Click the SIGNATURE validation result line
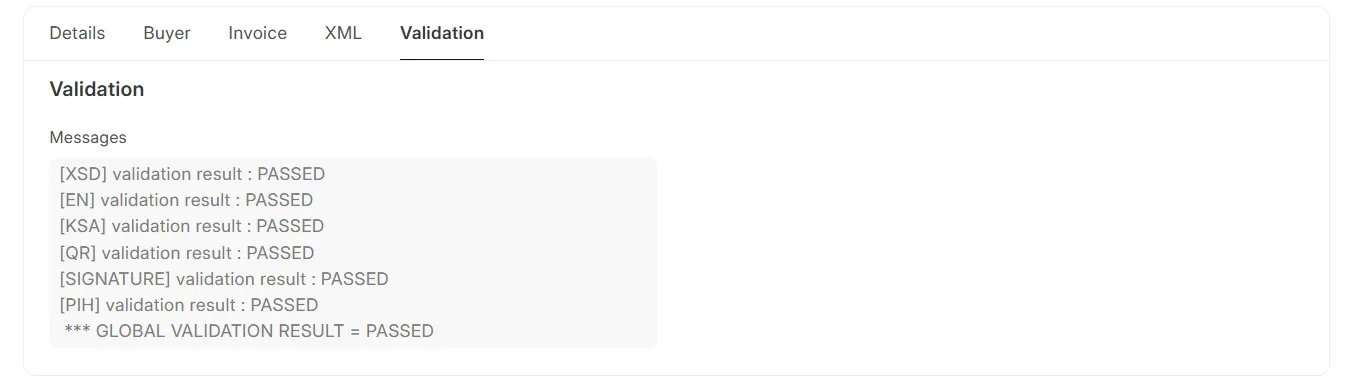The width and height of the screenshot is (1351, 391). click(224, 279)
